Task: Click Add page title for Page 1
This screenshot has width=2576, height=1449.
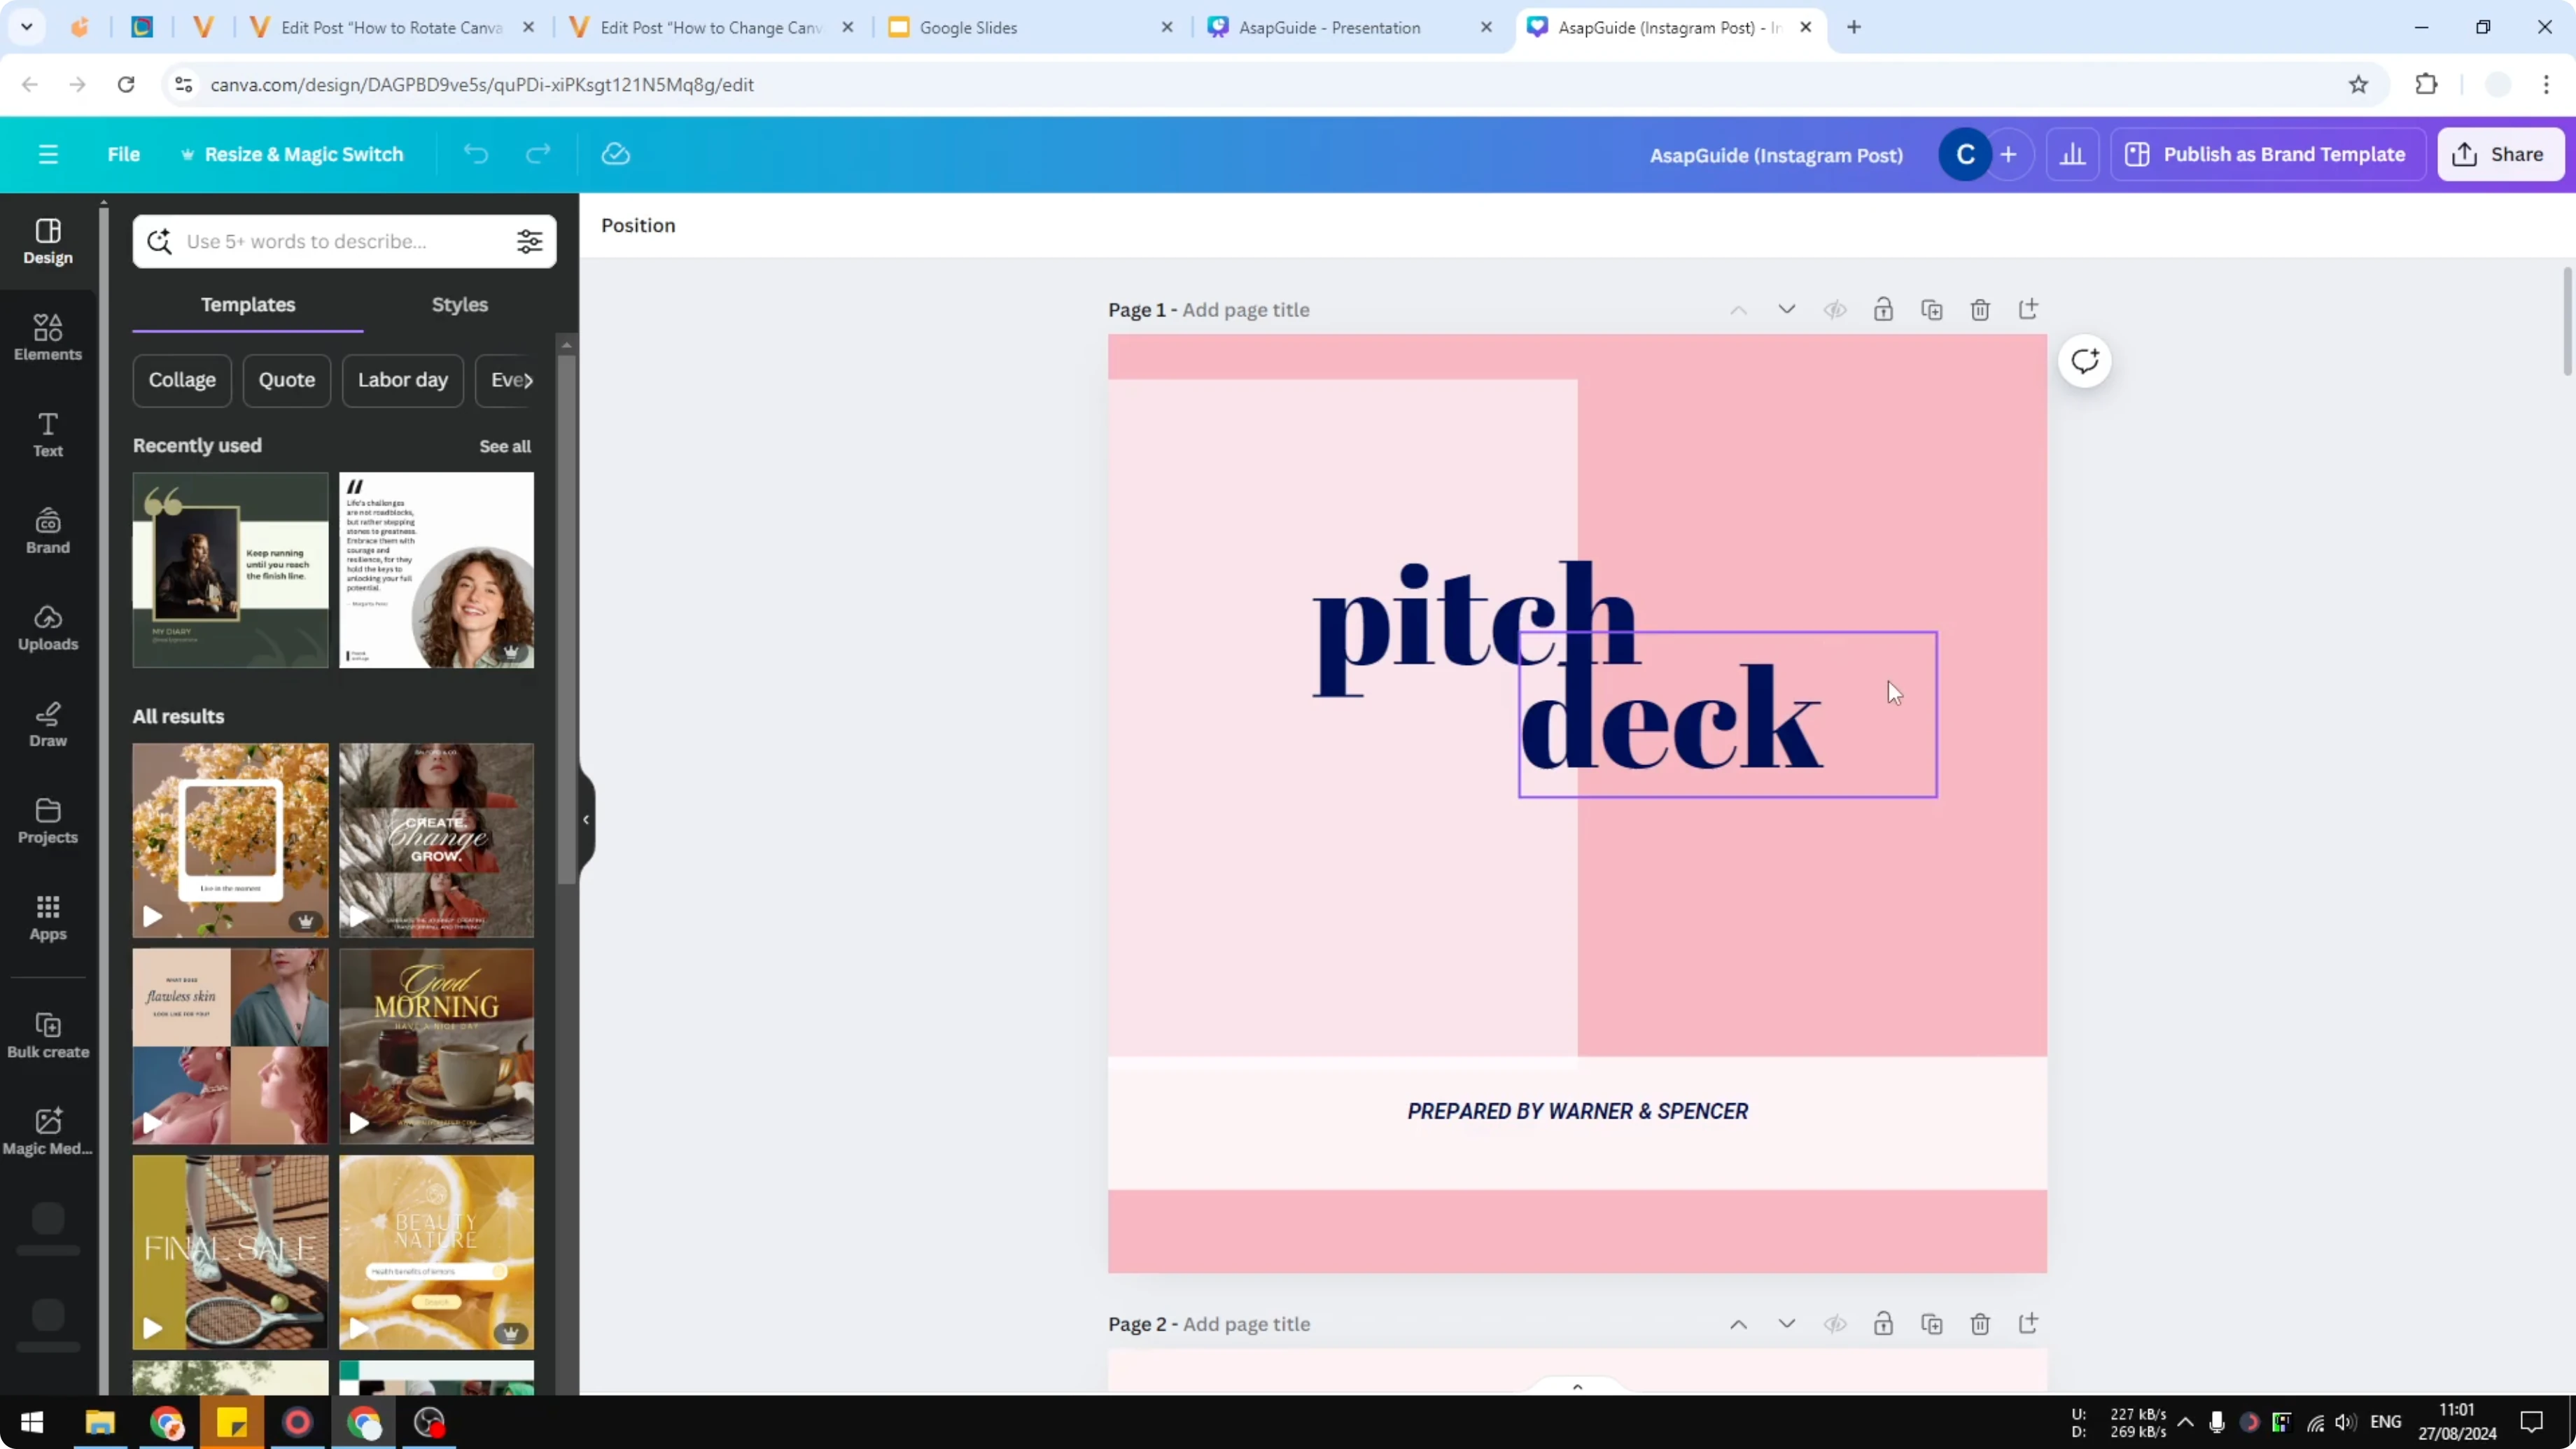Action: click(x=1246, y=310)
